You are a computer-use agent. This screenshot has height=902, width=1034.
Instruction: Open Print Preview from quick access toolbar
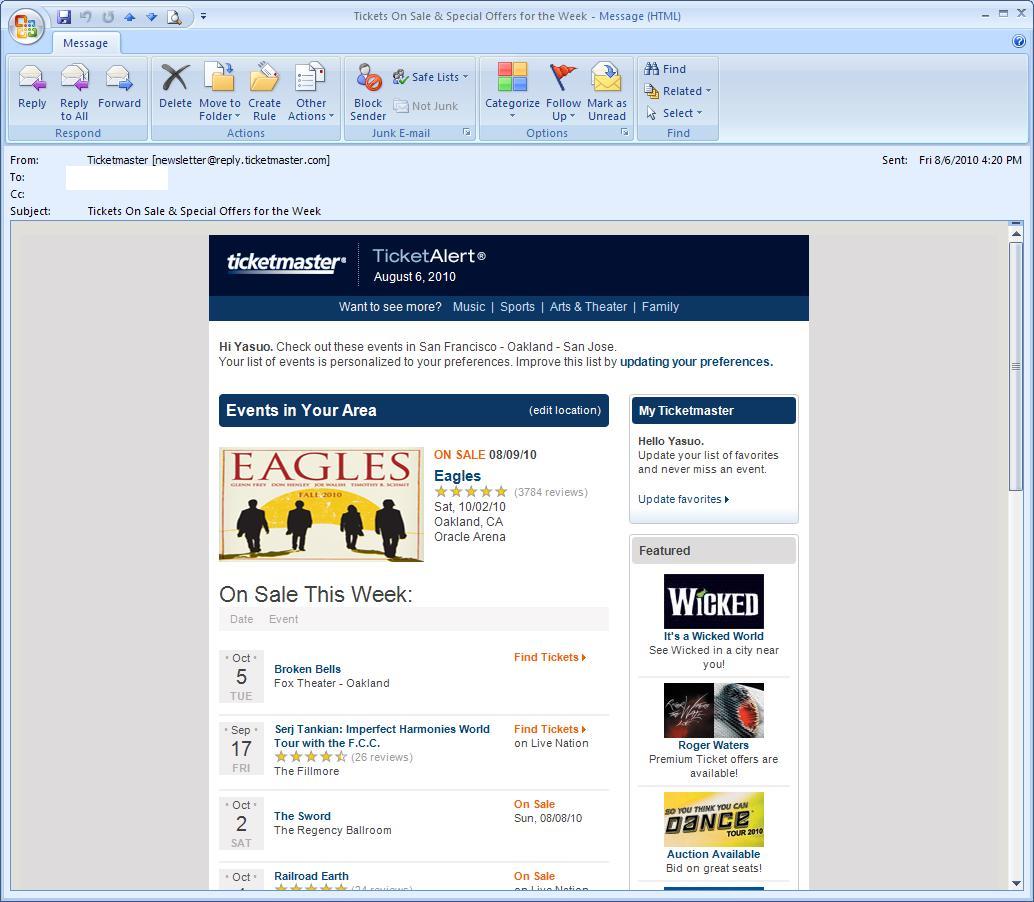[x=174, y=17]
